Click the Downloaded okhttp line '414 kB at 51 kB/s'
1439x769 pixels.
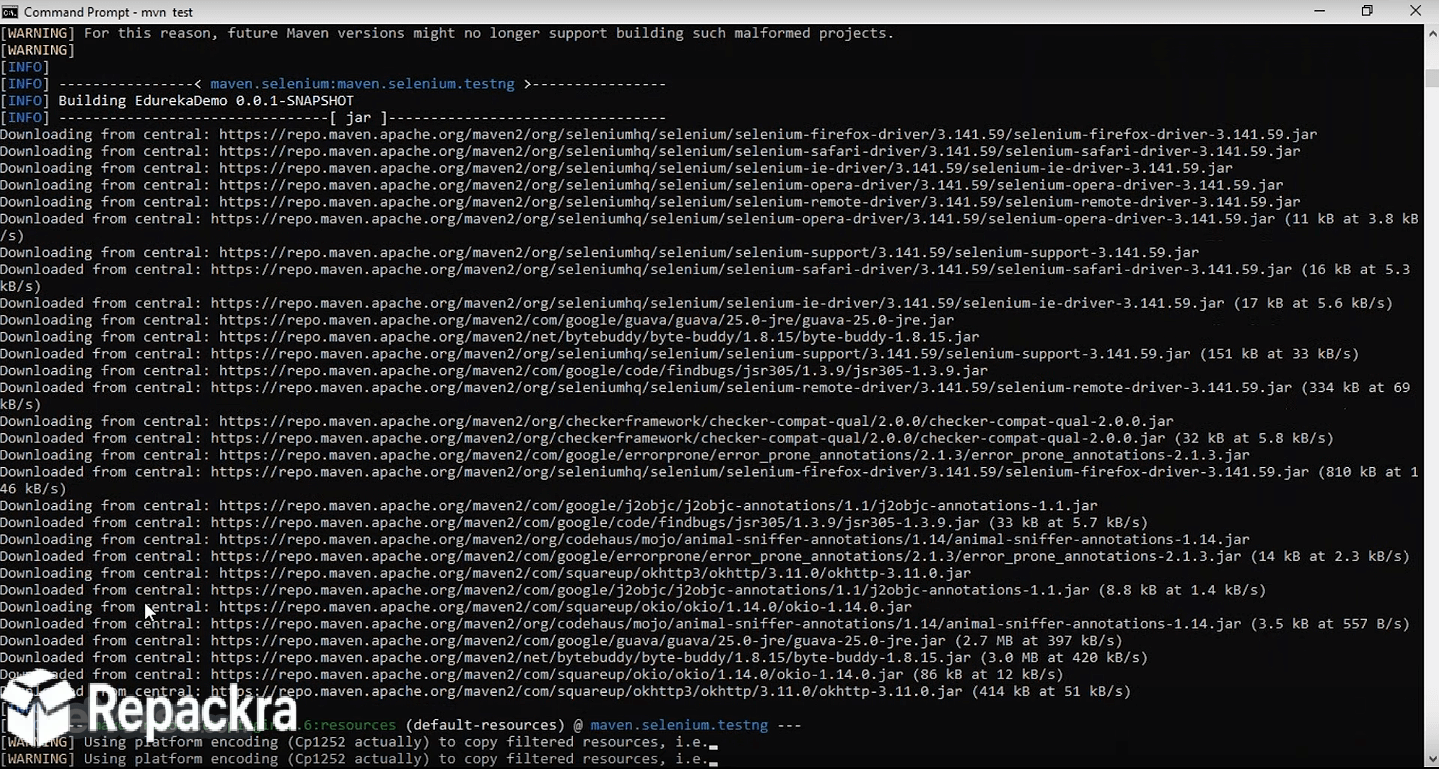(x=566, y=691)
